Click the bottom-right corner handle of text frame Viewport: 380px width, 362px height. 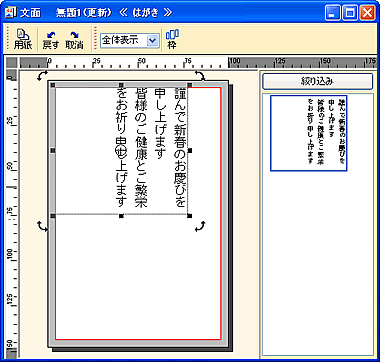(190, 216)
